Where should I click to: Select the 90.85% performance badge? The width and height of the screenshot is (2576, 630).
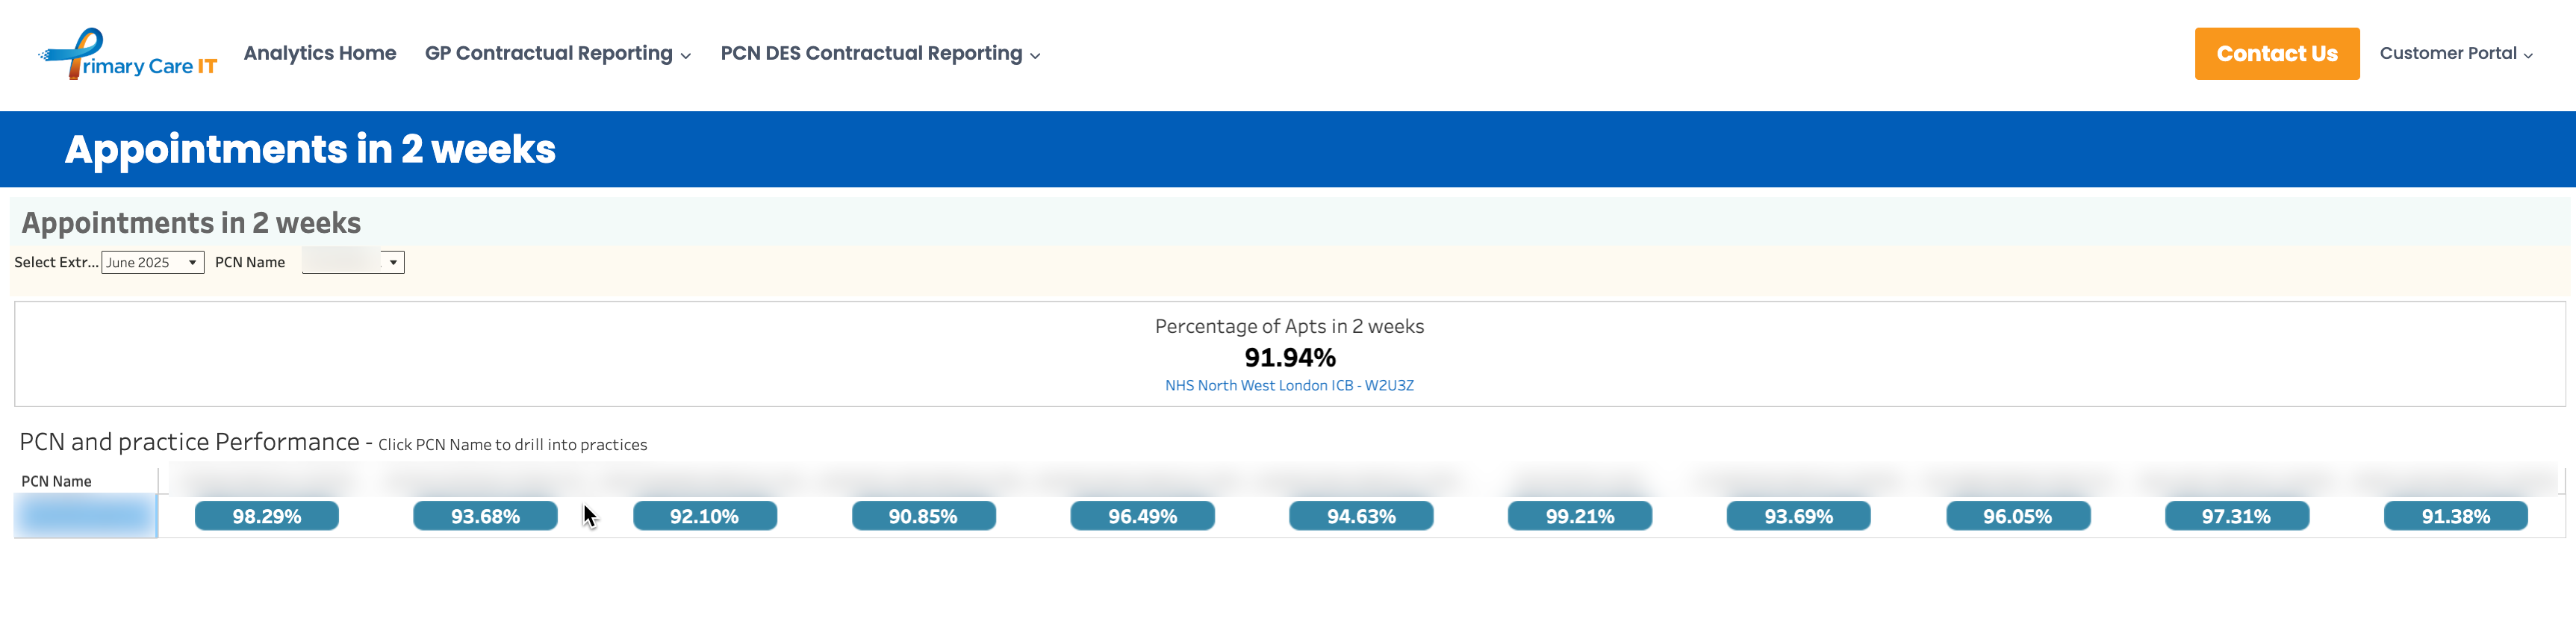point(922,516)
